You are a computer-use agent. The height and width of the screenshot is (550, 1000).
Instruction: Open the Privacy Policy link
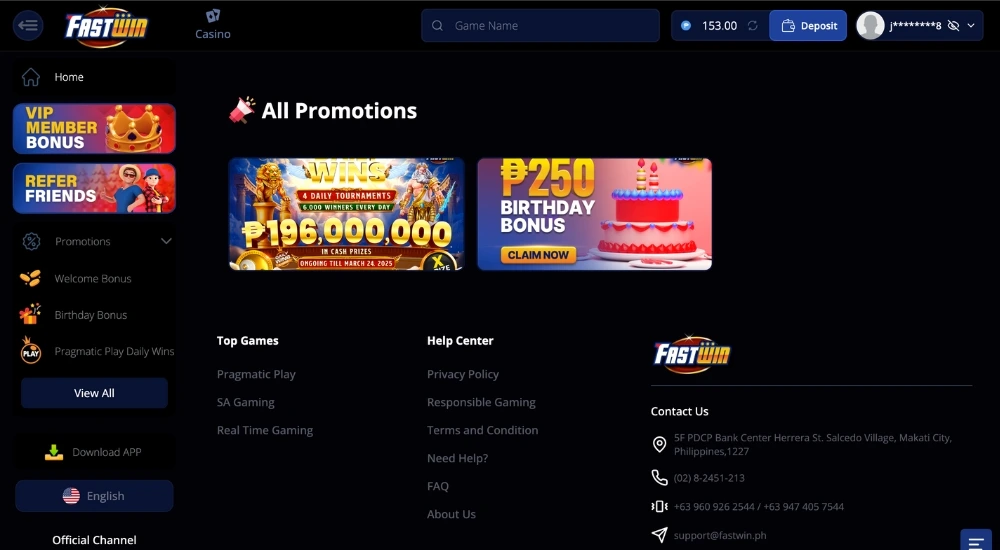(463, 374)
